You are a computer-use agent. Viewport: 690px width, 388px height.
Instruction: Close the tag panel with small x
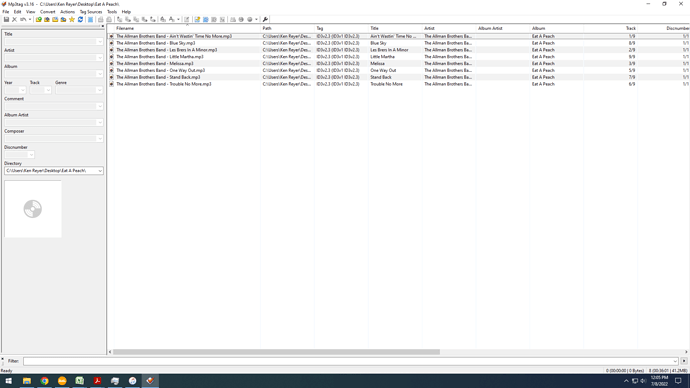pos(103,26)
